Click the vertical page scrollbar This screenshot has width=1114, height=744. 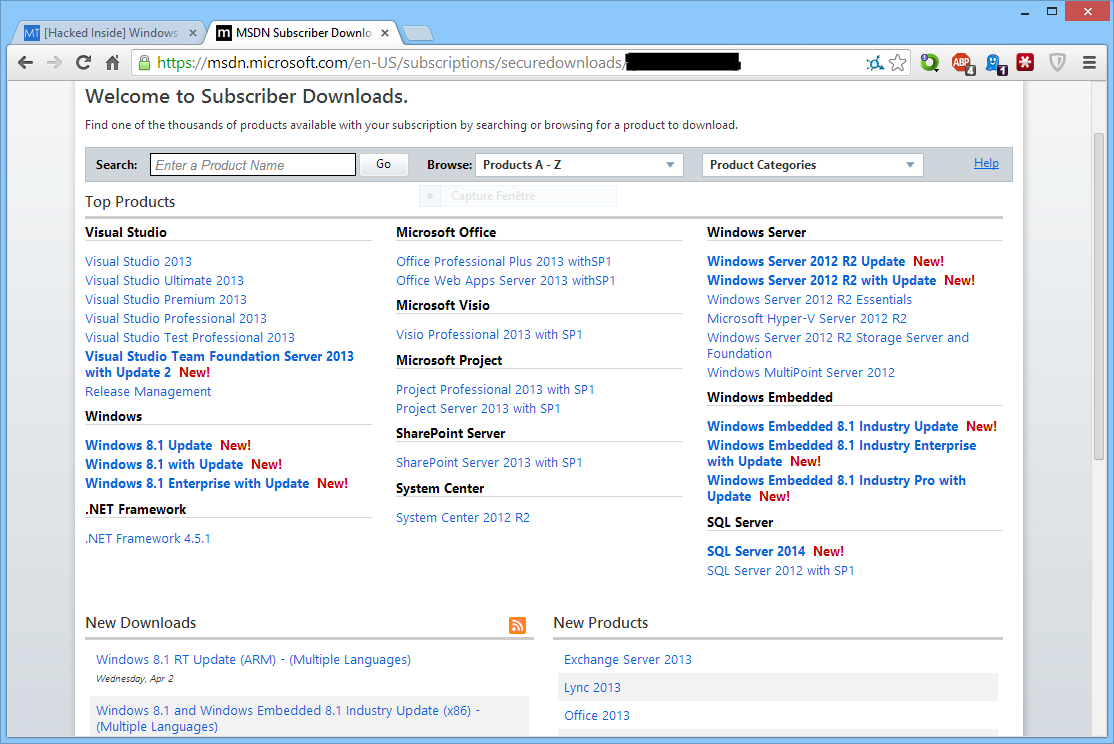point(1101,300)
